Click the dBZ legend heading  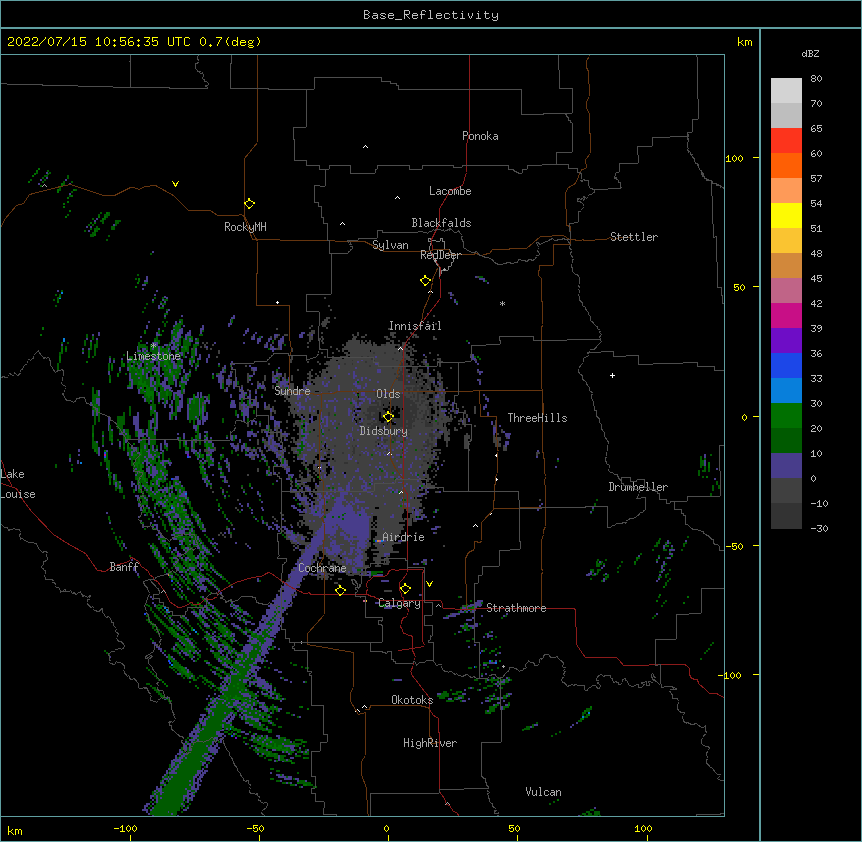click(x=810, y=53)
